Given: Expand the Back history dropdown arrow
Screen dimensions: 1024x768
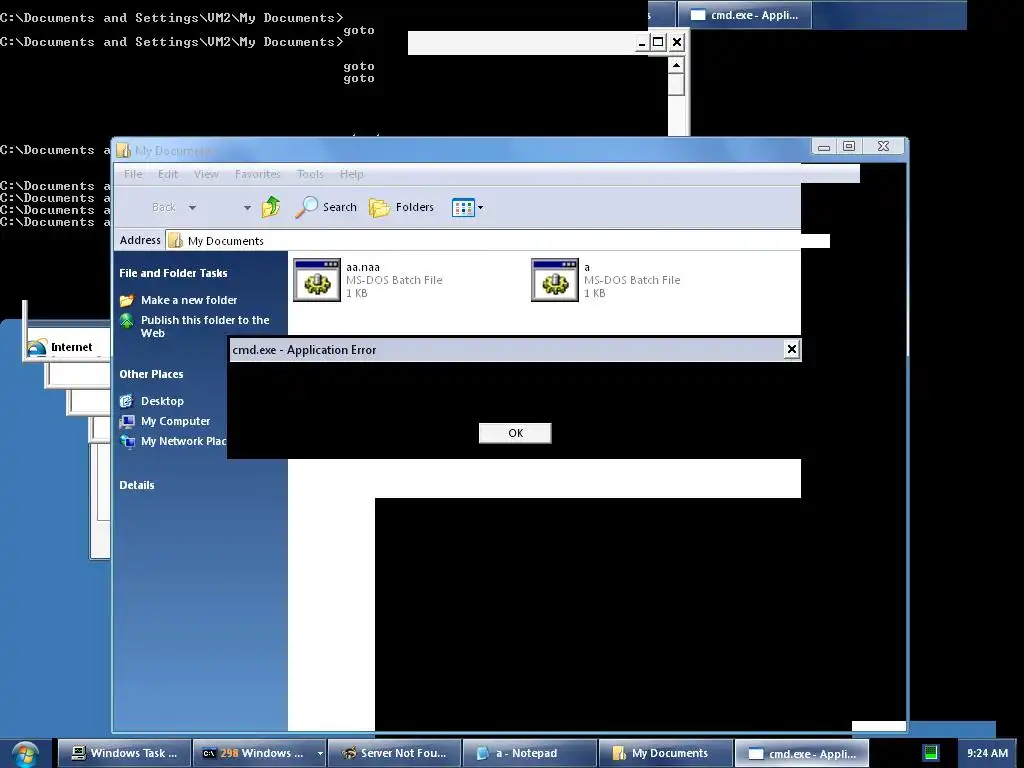Looking at the screenshot, I should coord(192,208).
